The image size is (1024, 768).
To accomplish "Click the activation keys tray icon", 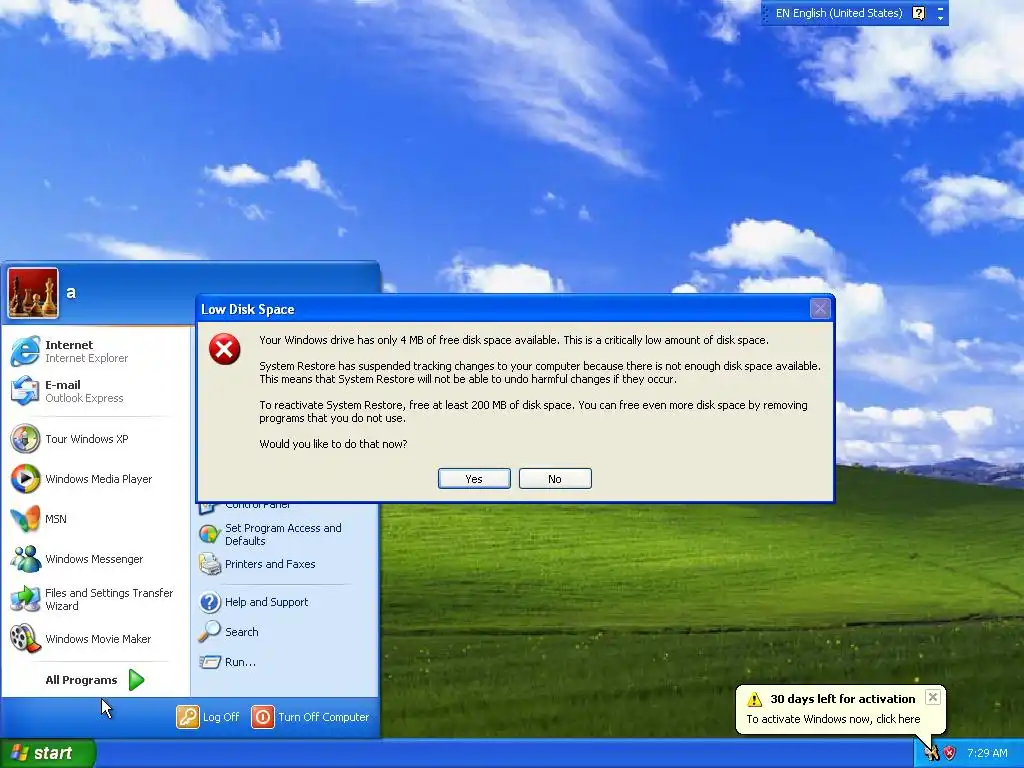I will (x=931, y=753).
